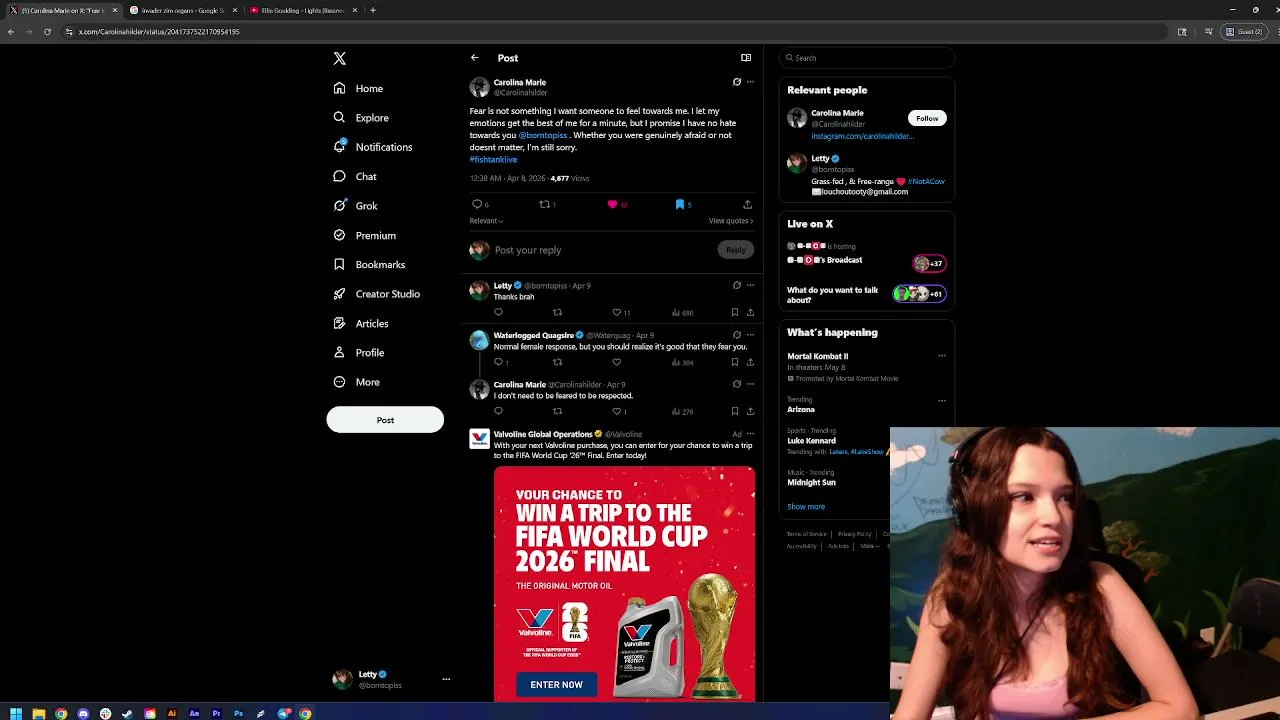Repost Carolina's 'don't need to be feared' reply
This screenshot has width=1280, height=720.
(x=557, y=411)
